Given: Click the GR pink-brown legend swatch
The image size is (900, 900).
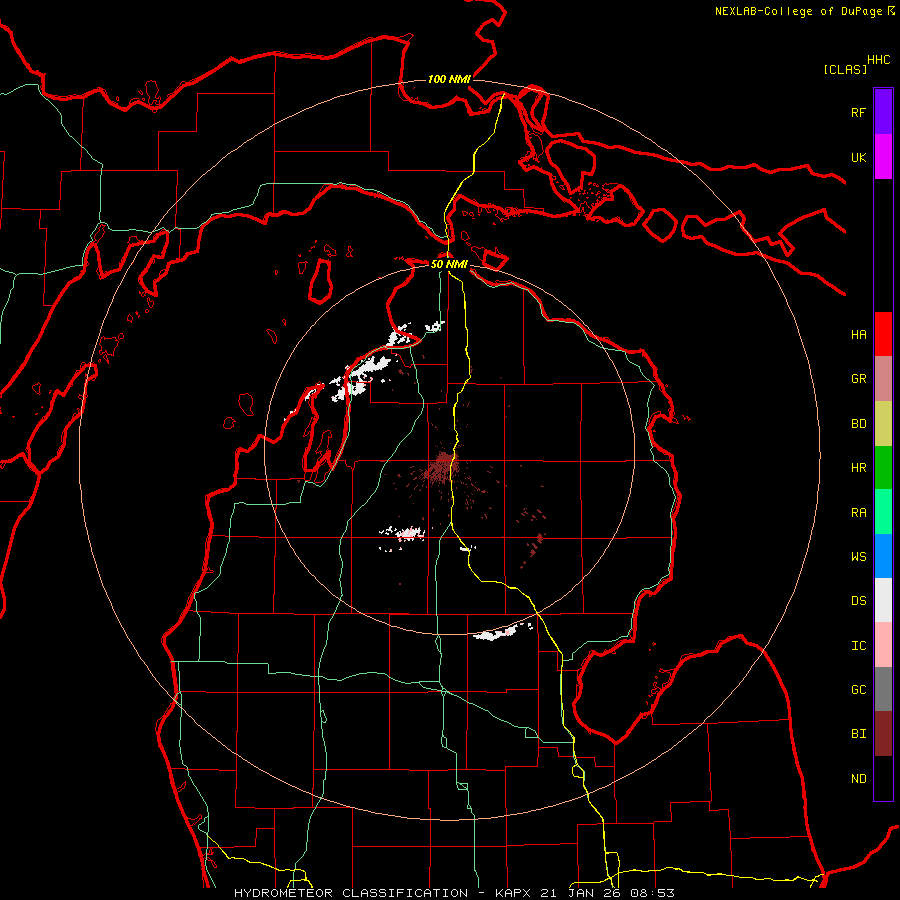Looking at the screenshot, I should [883, 379].
